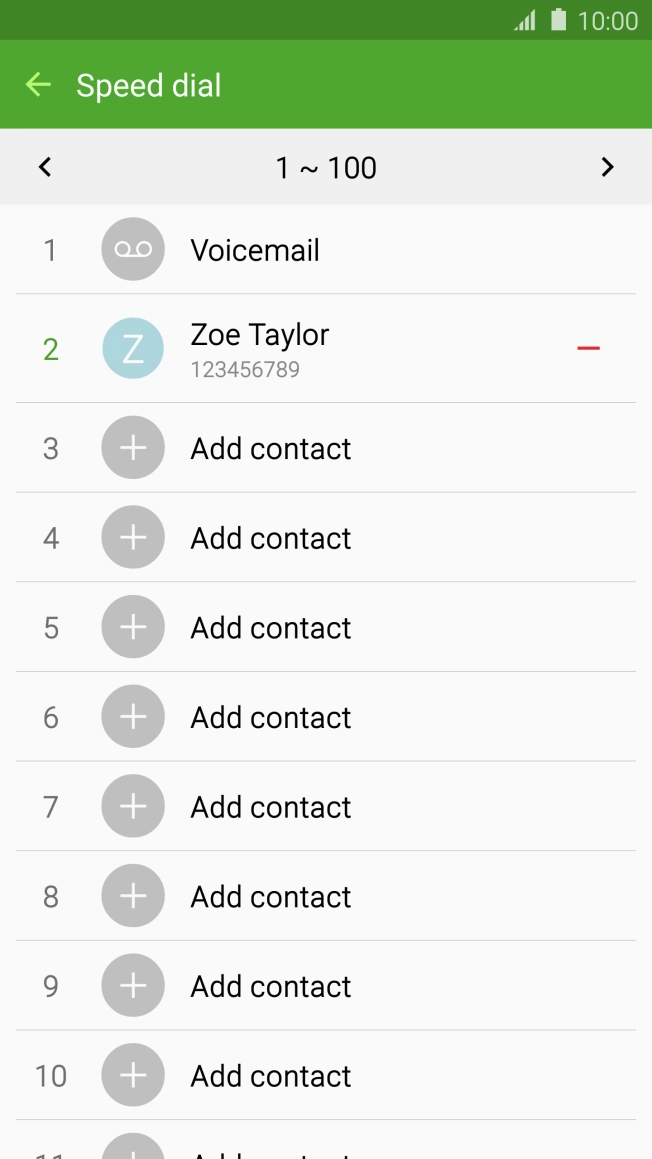Tap the back arrow in Speed dial header

[38, 85]
